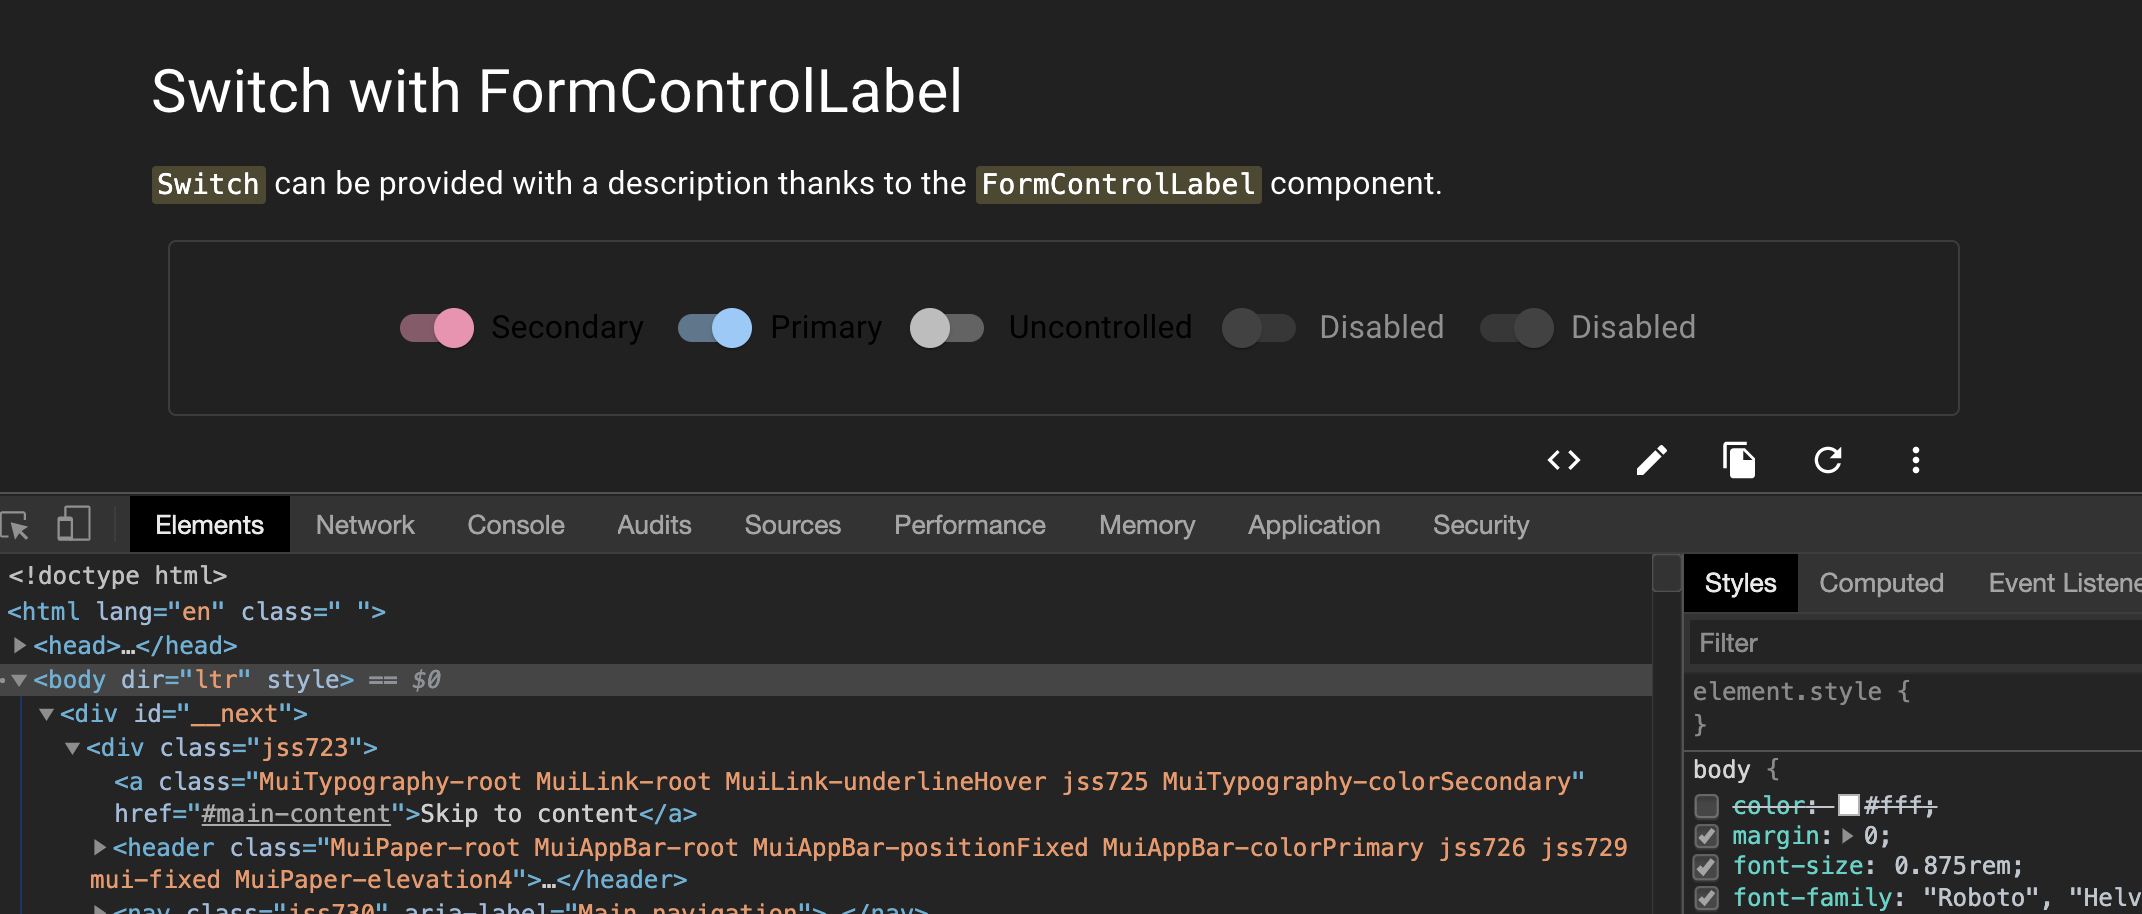Toggle the device toolbar icon in DevTools
Image resolution: width=2142 pixels, height=914 pixels.
coord(73,524)
